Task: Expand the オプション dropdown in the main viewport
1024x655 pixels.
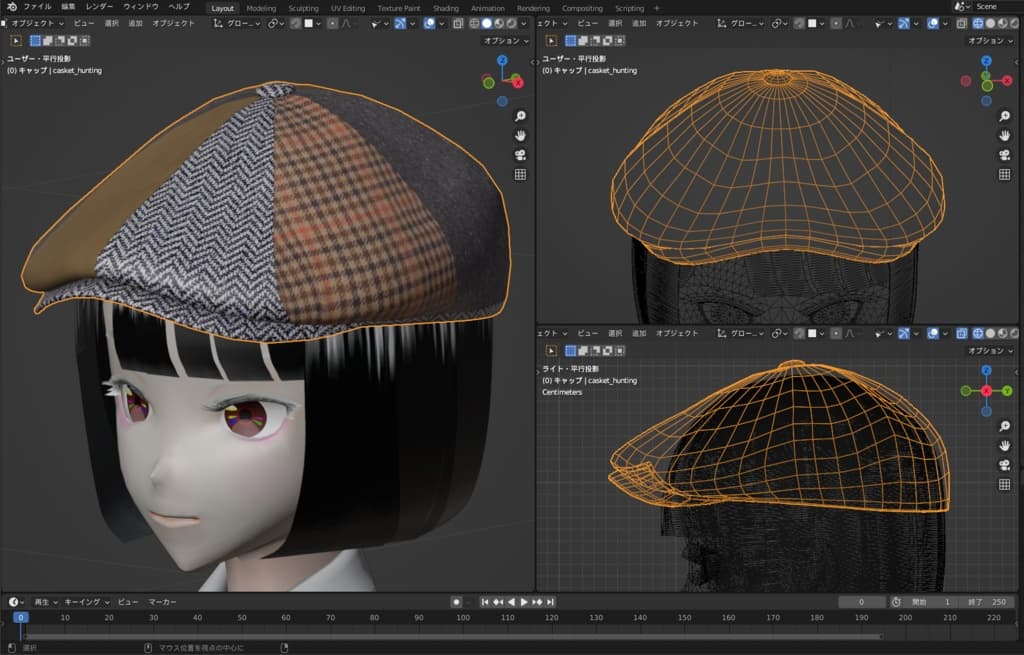Action: click(505, 41)
